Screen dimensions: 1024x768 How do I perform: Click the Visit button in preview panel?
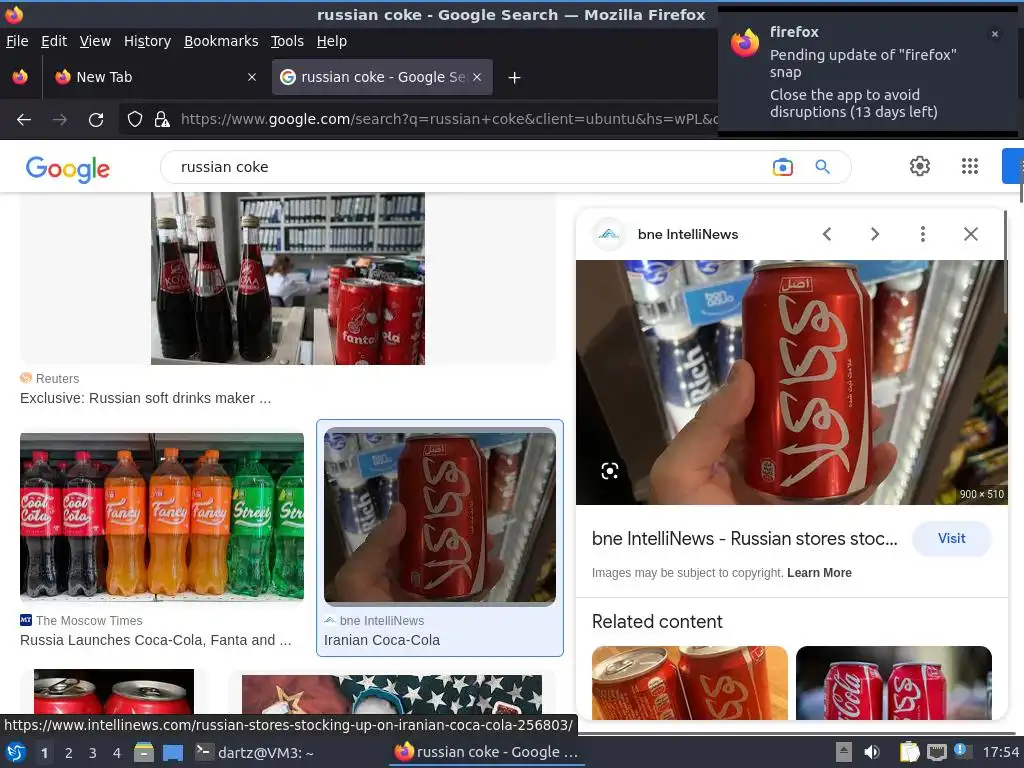pyautogui.click(x=952, y=539)
